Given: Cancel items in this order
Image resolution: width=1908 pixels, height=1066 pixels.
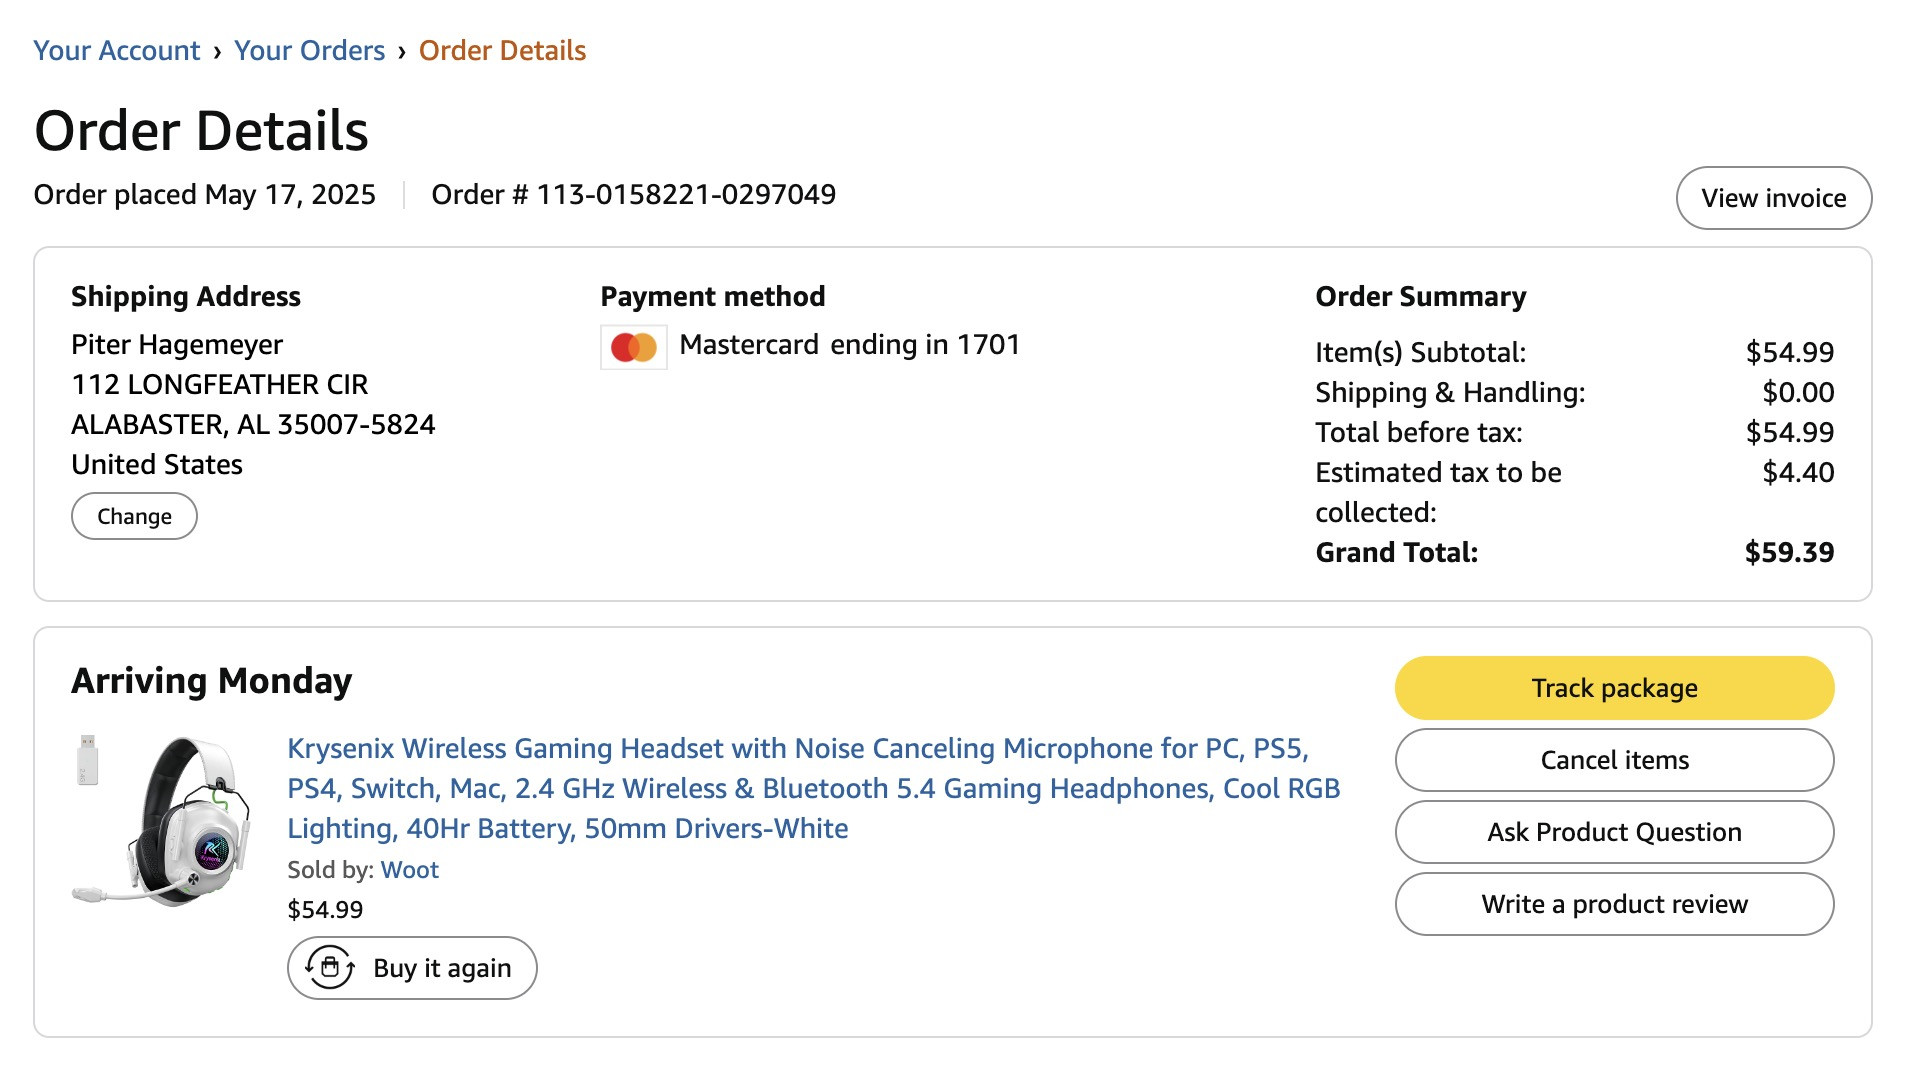Looking at the screenshot, I should (x=1614, y=760).
